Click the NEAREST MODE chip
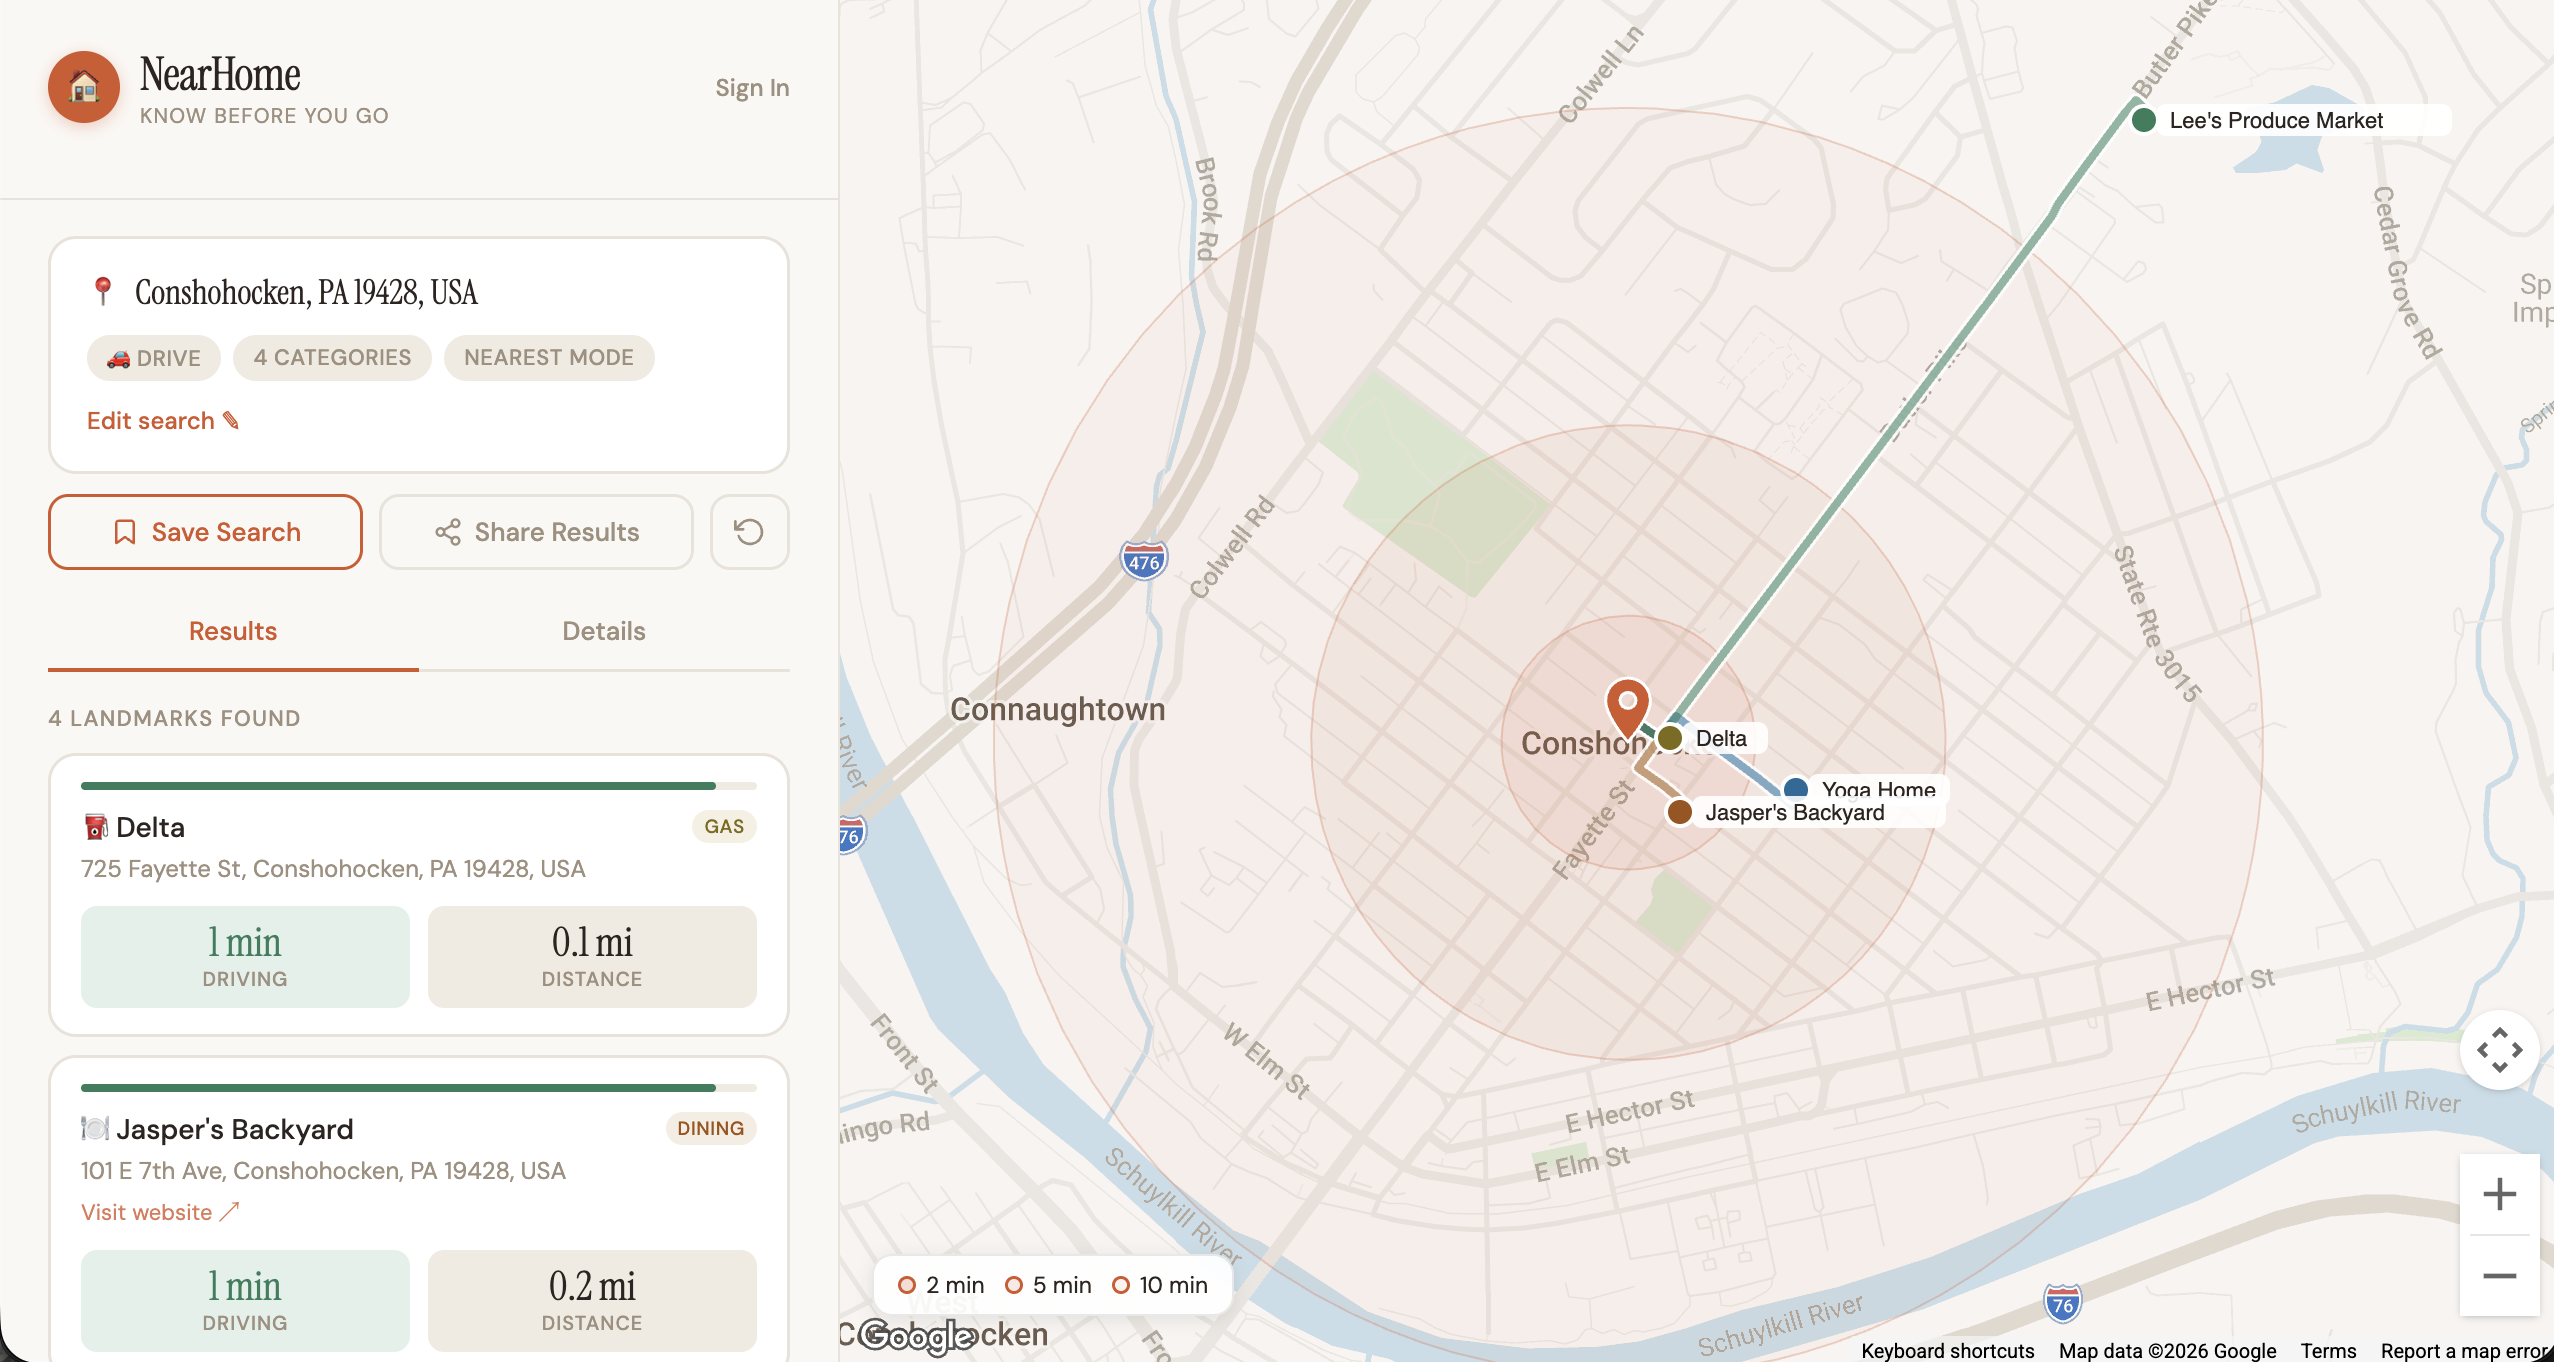 pyautogui.click(x=549, y=358)
